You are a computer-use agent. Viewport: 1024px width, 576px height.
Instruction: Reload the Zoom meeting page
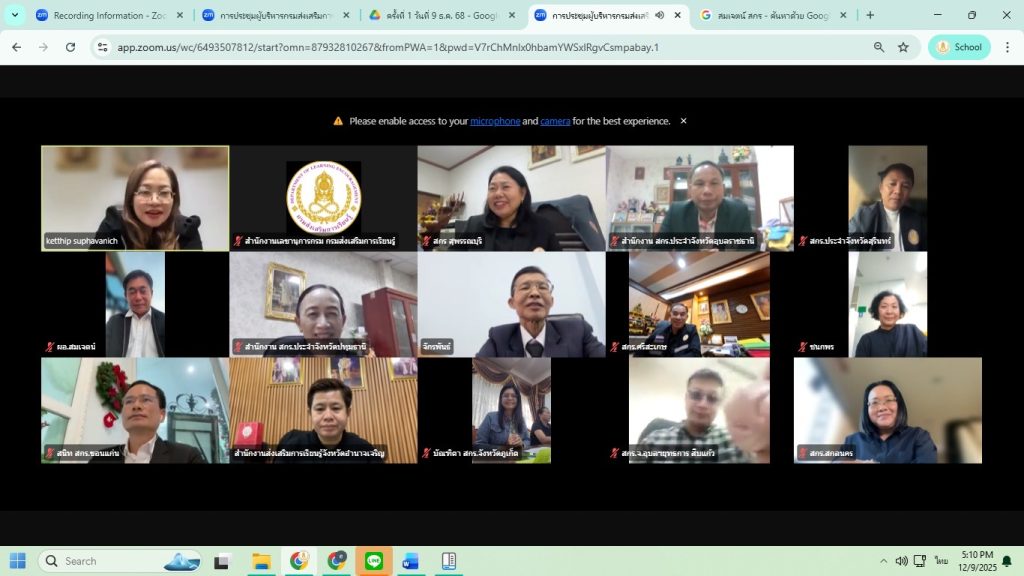[x=70, y=47]
